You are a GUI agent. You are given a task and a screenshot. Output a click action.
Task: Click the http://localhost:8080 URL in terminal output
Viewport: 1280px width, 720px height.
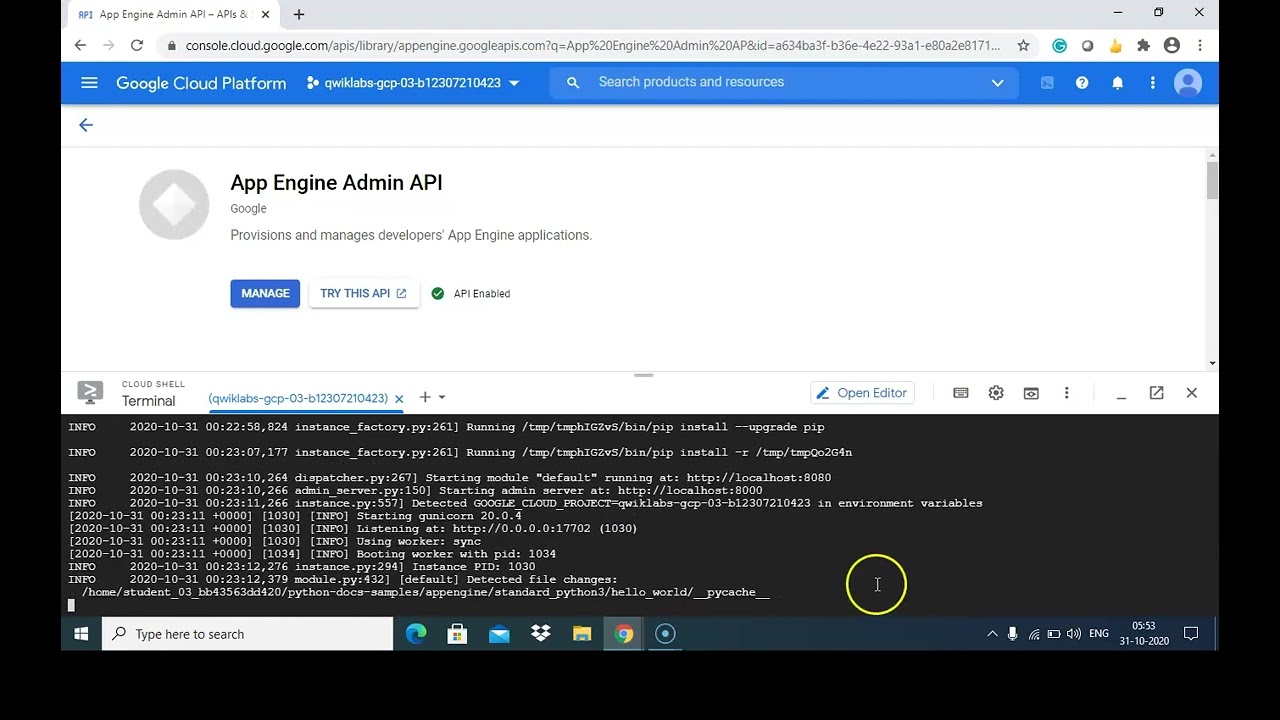(x=759, y=478)
